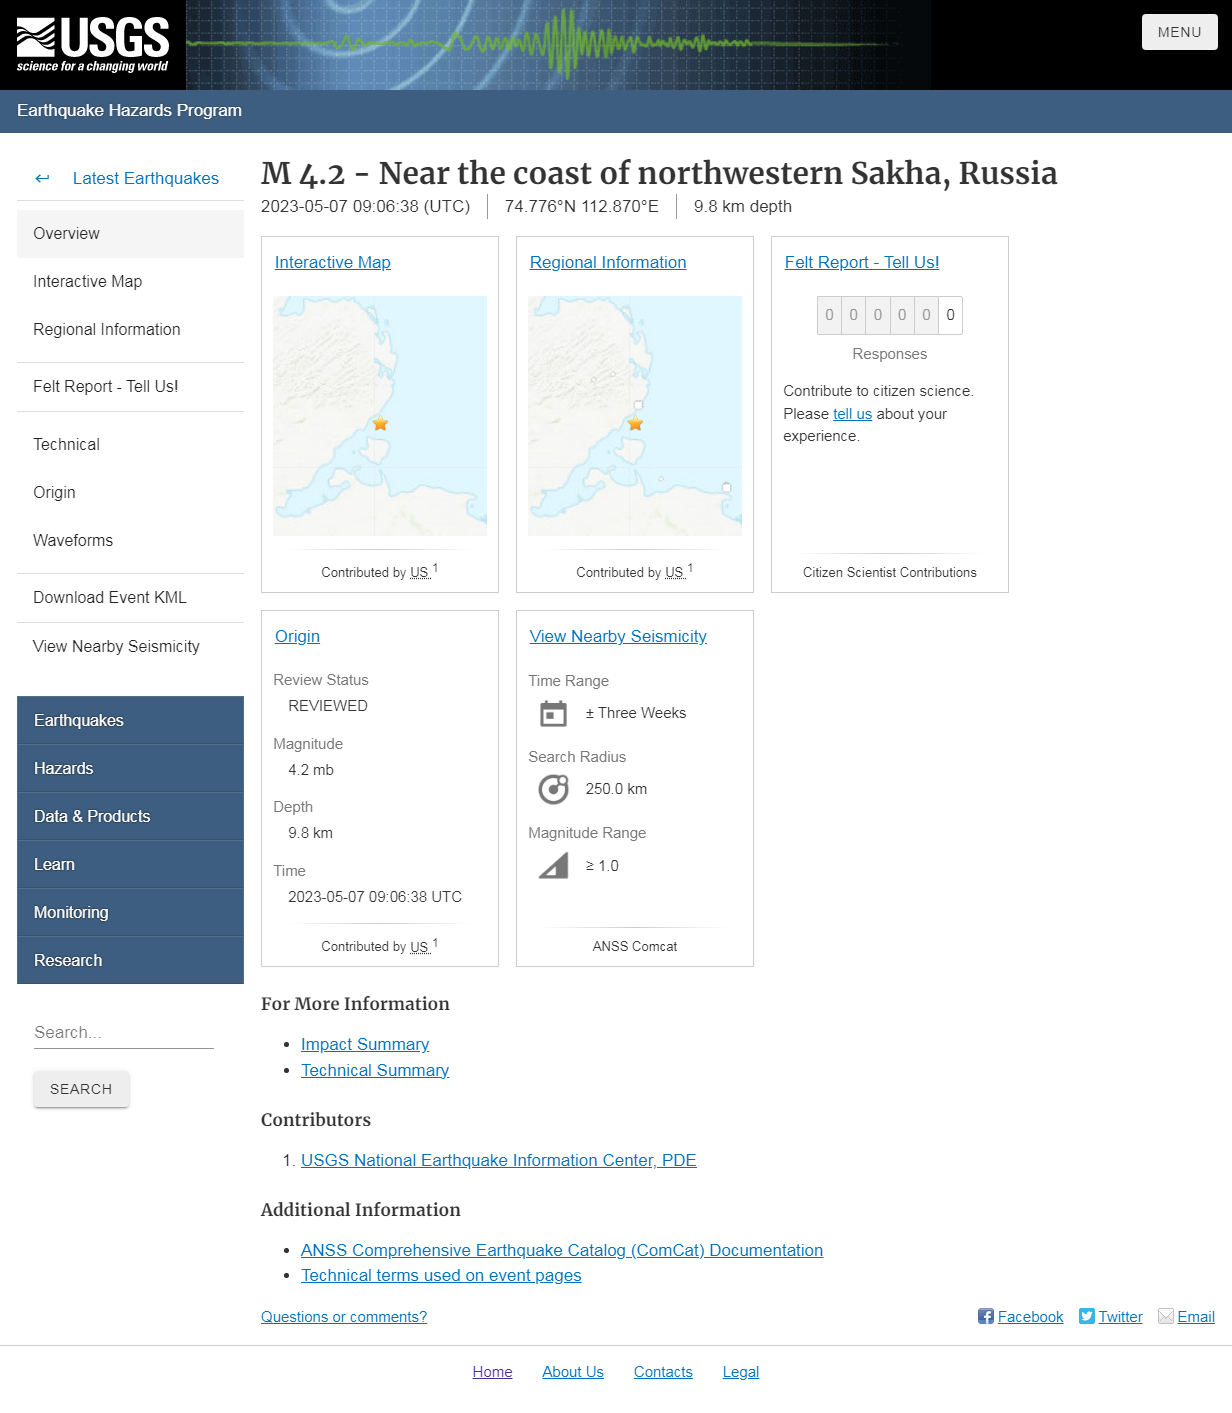
Task: Open Home footer link
Action: 492,1372
